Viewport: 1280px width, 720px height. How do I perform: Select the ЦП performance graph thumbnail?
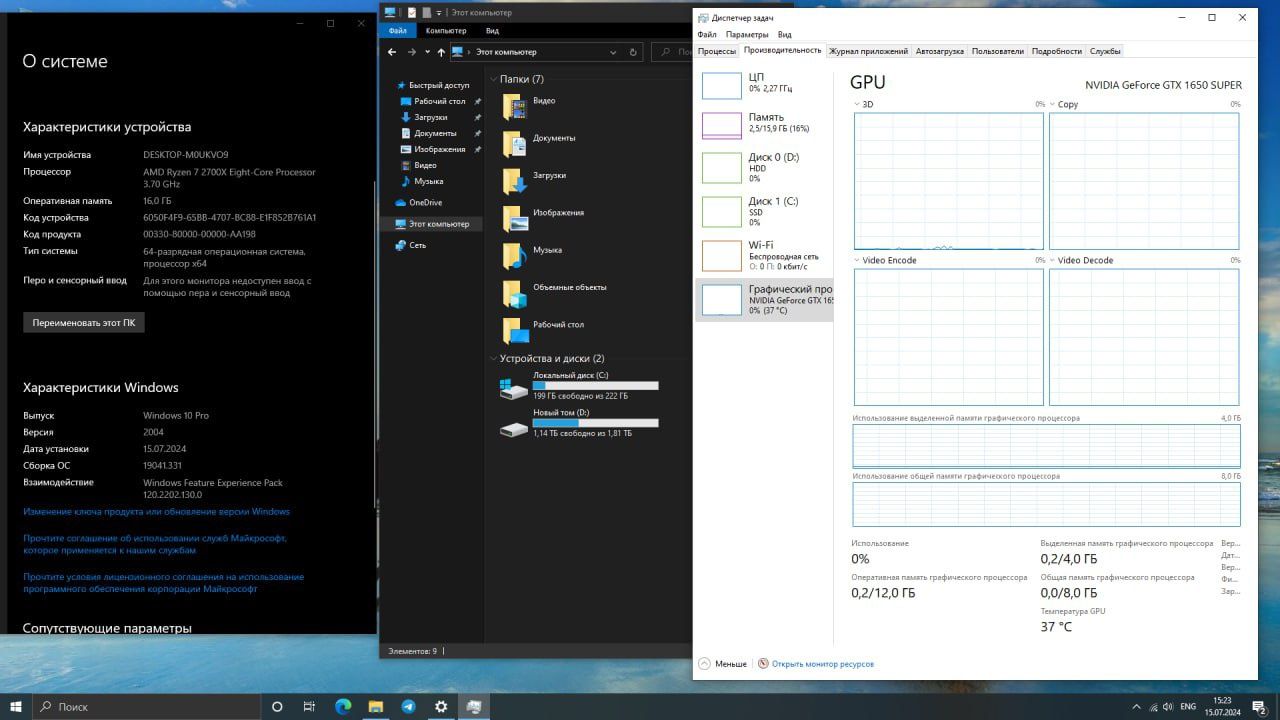(721, 85)
